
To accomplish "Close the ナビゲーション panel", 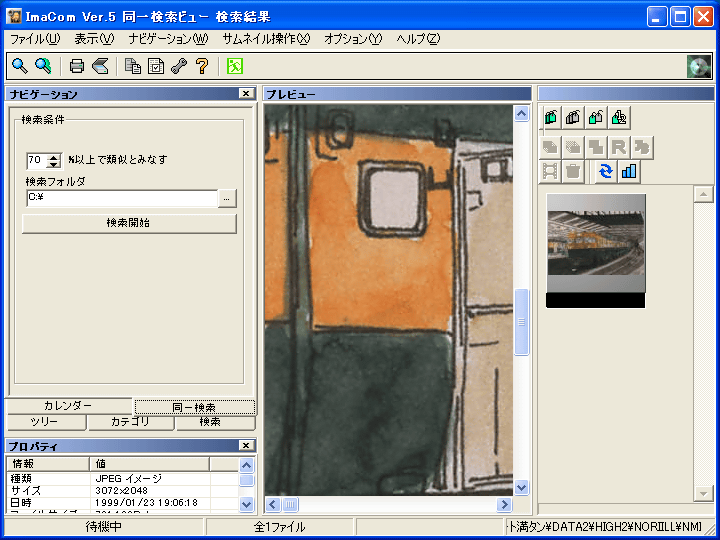I will coord(246,94).
